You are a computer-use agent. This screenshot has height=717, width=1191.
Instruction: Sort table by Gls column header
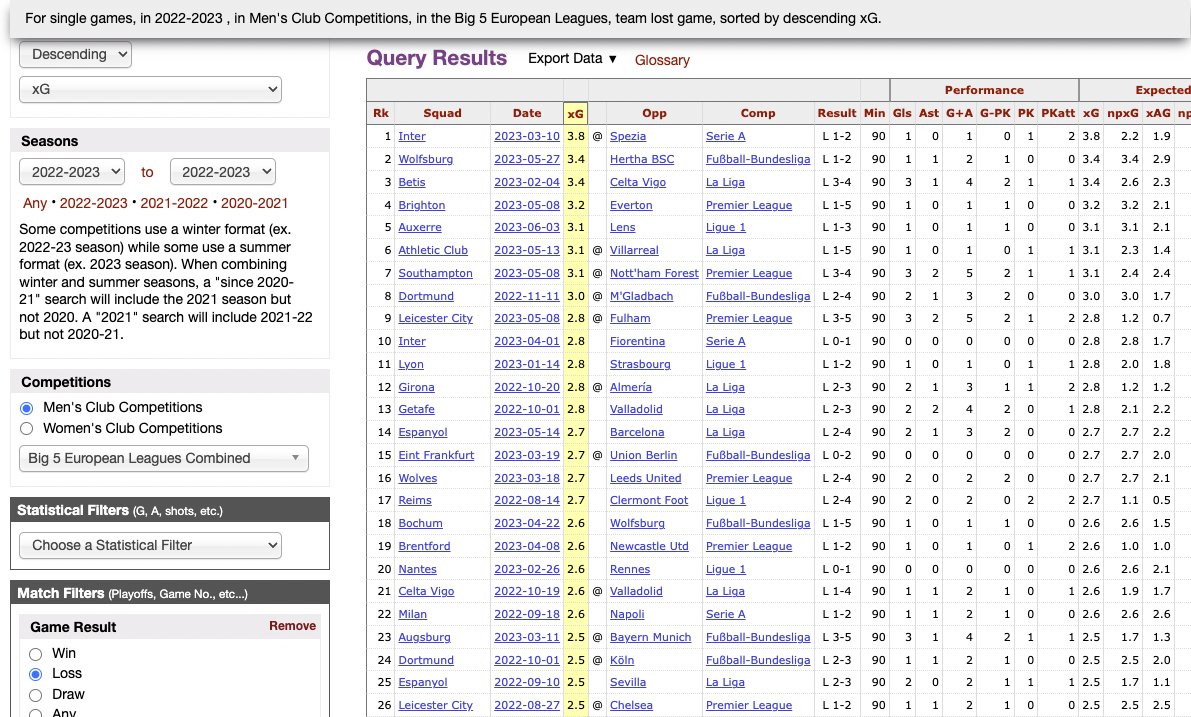[902, 113]
